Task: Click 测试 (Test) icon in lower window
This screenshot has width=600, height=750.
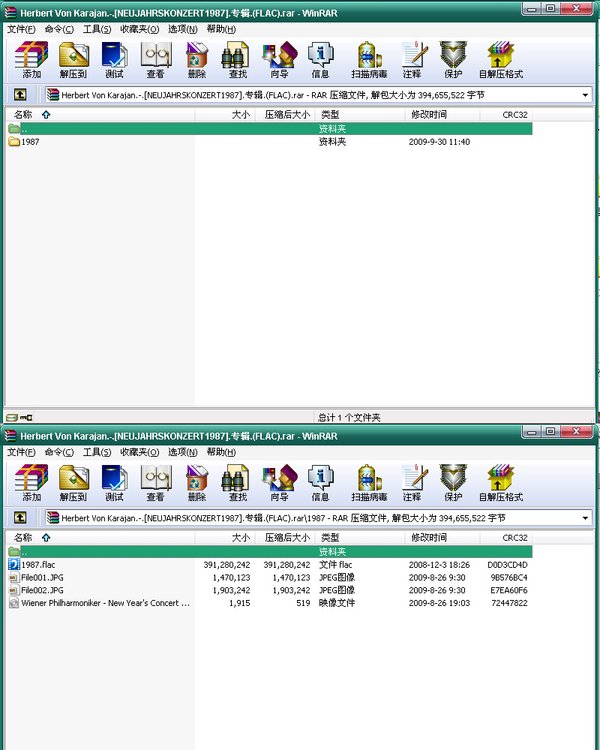Action: pyautogui.click(x=114, y=483)
